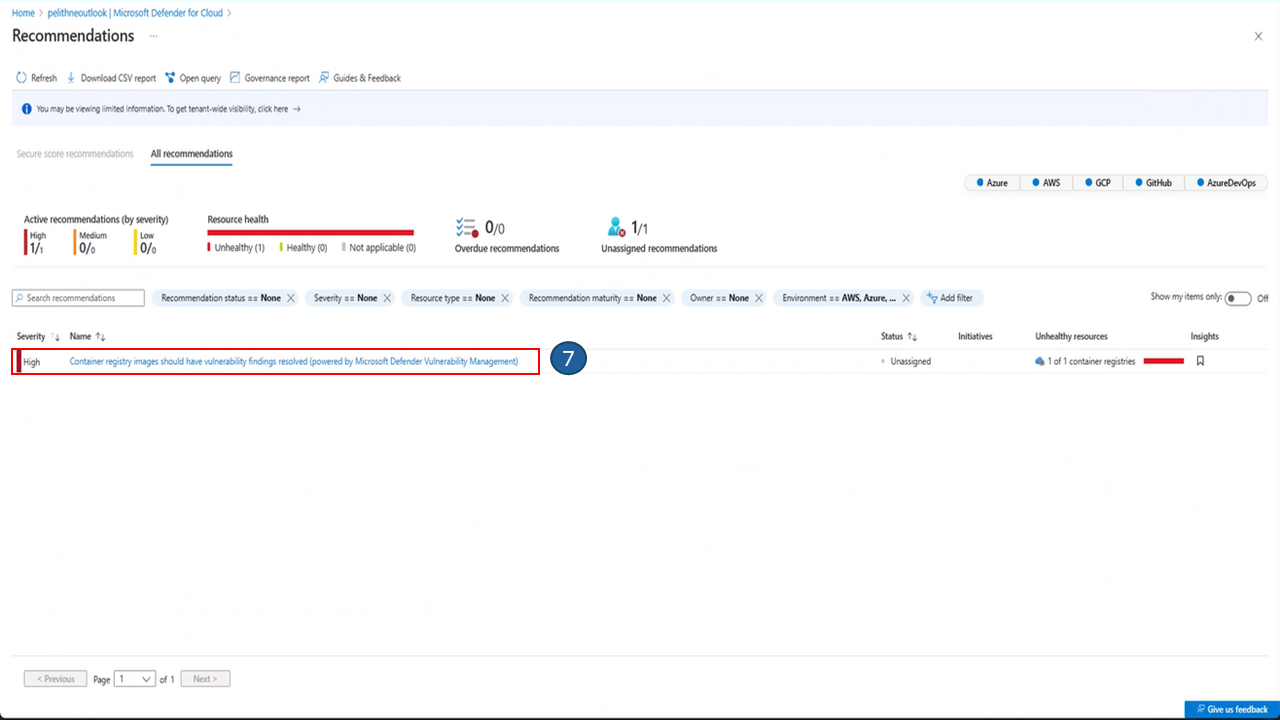Viewport: 1280px width, 720px height.
Task: Remove the Owner filter with X
Action: click(759, 298)
